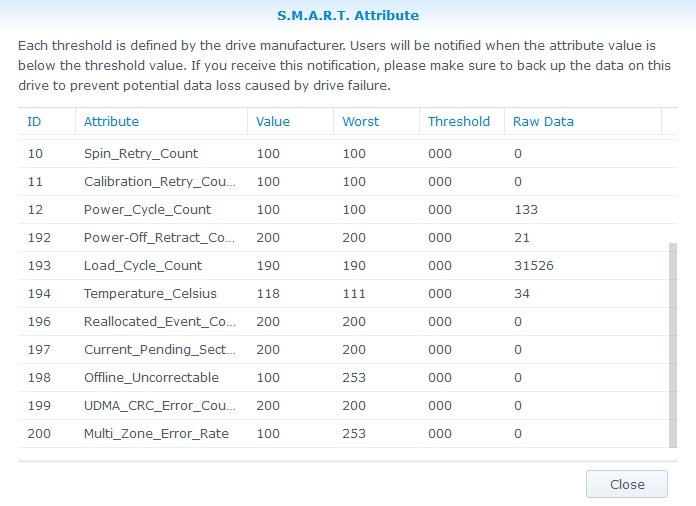The image size is (696, 506).
Task: Click the Value column header
Action: 273,121
